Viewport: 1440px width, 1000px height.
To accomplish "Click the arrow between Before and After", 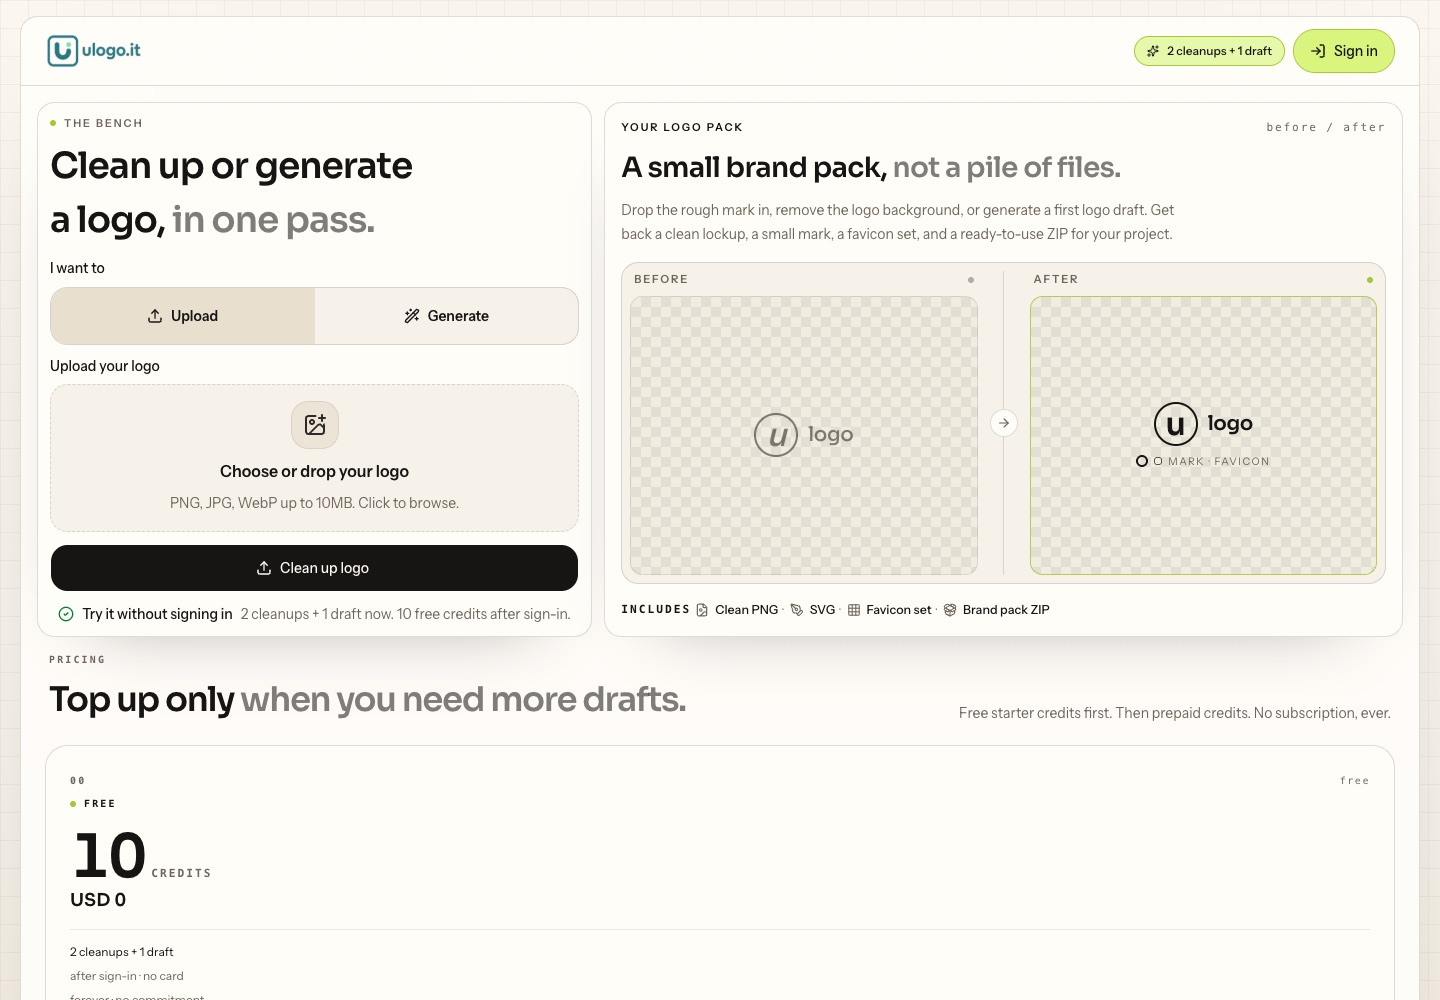I will click(x=1004, y=423).
